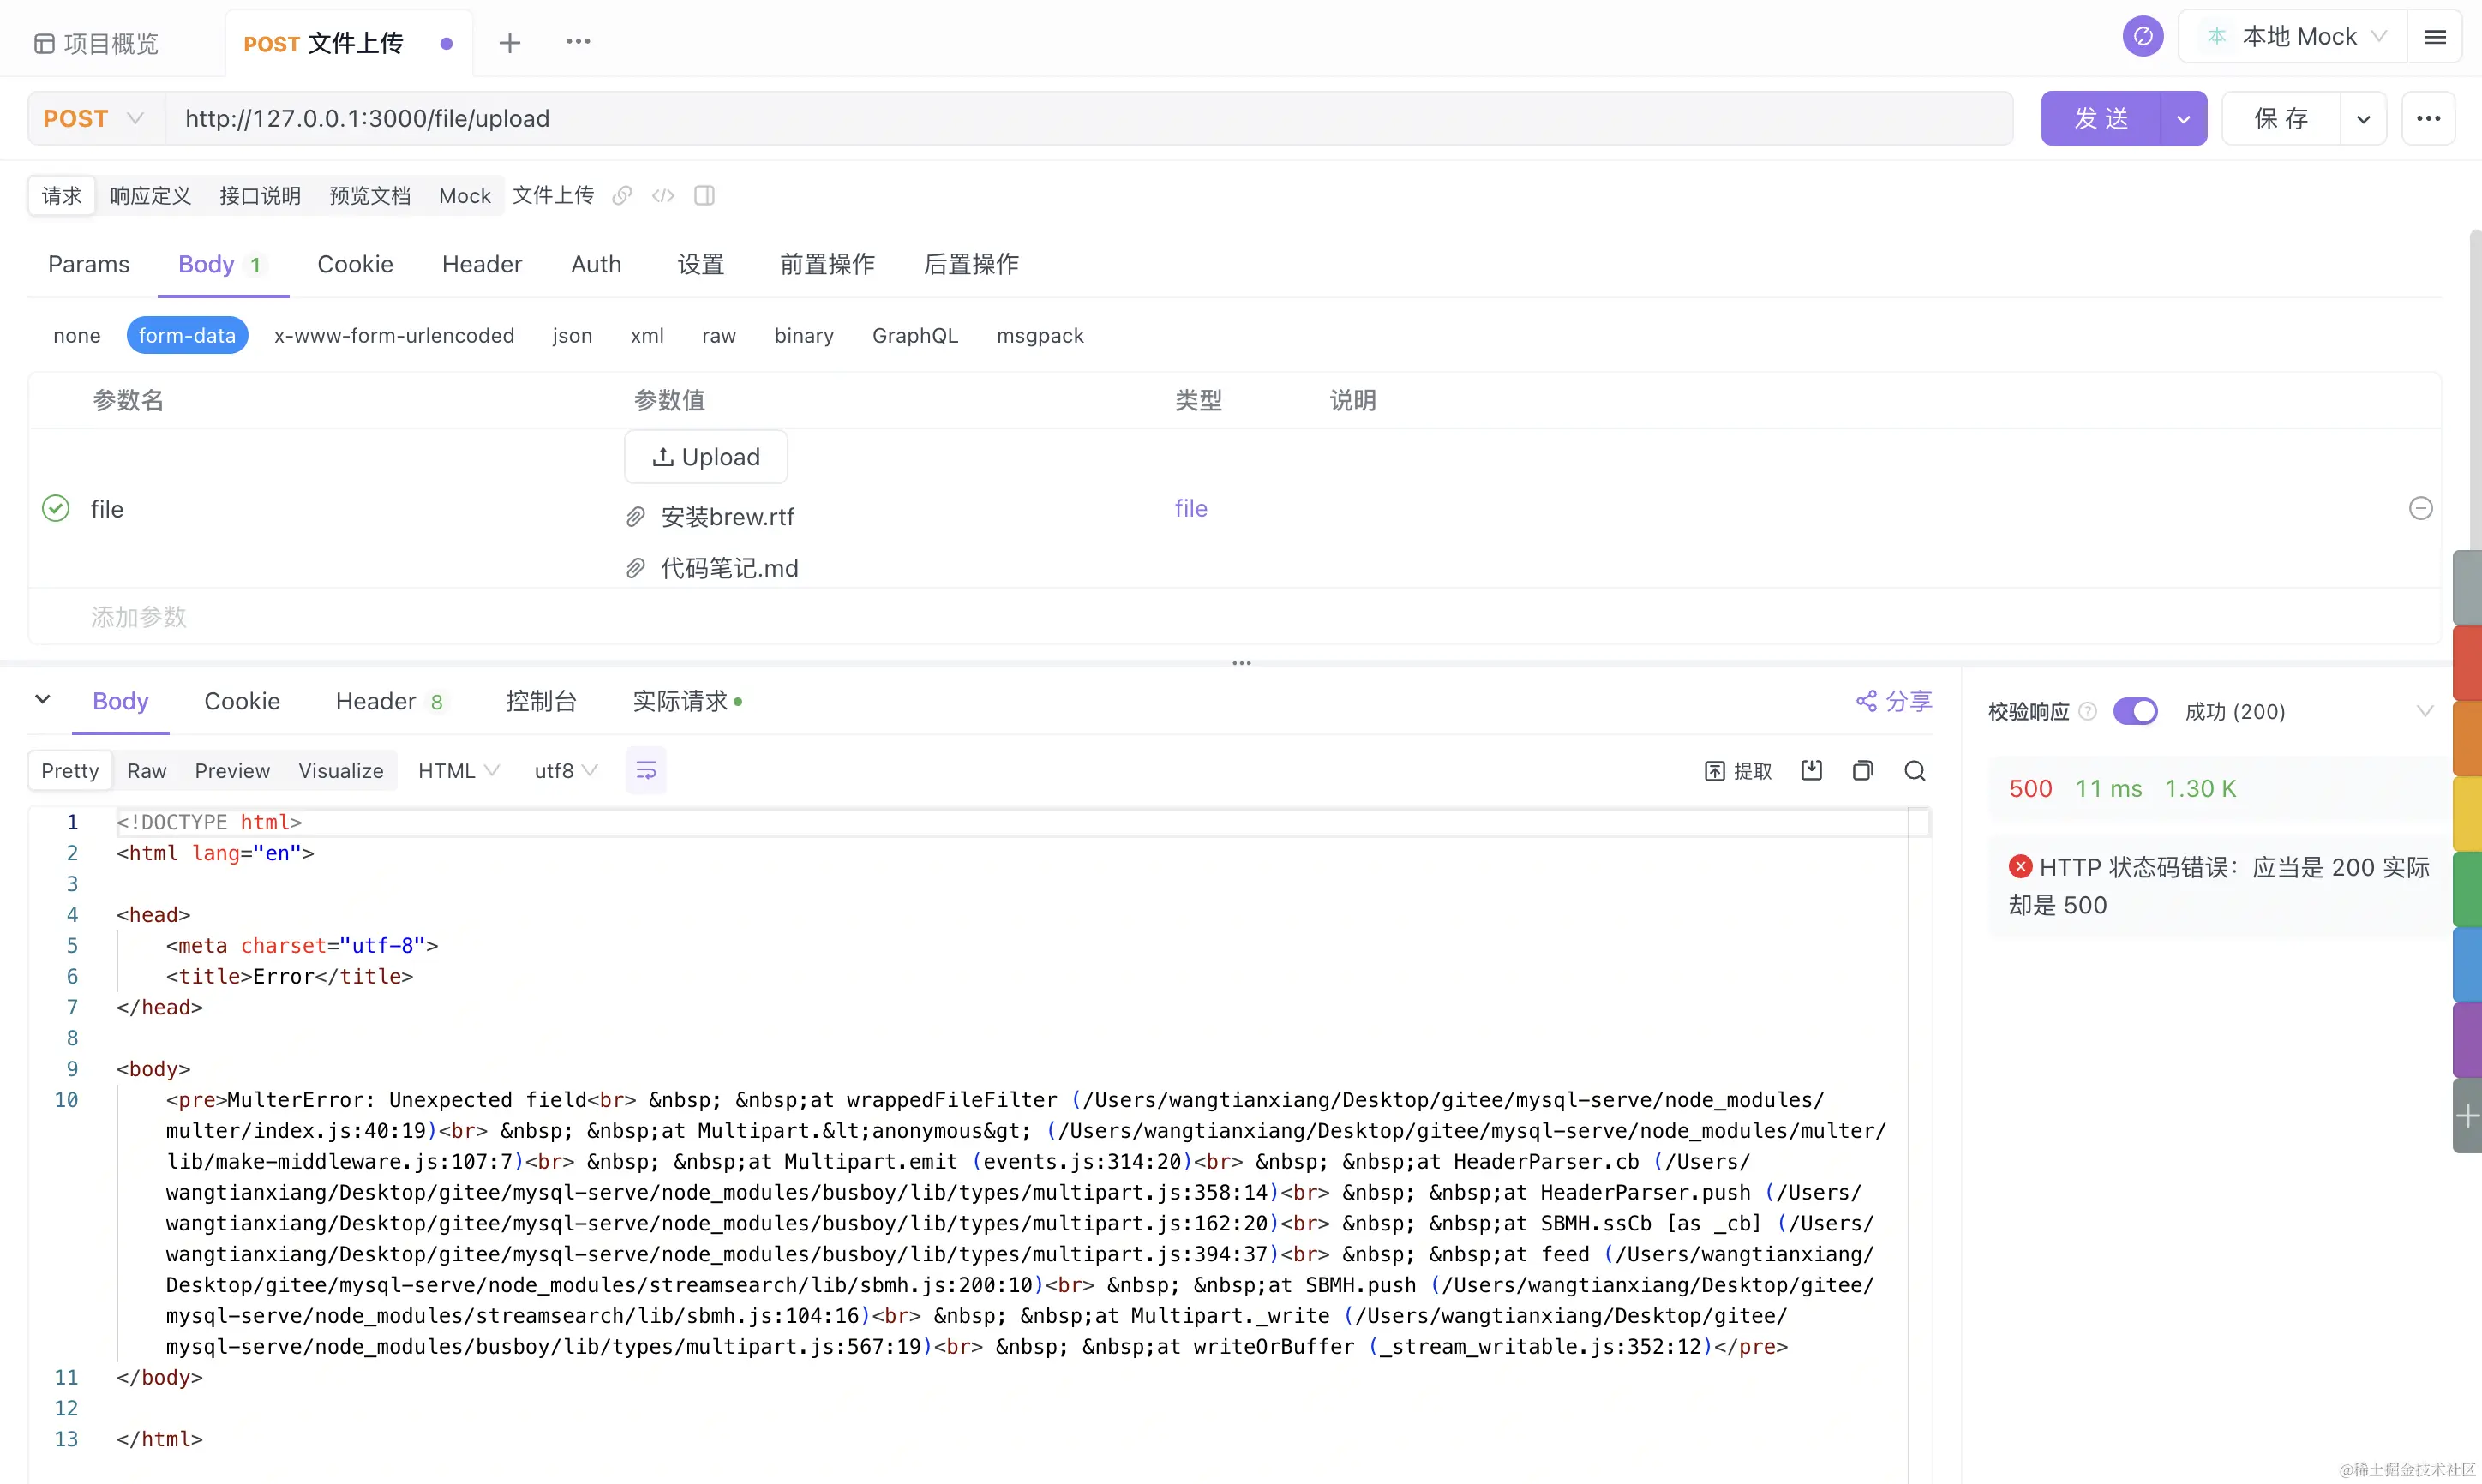This screenshot has width=2482, height=1484.
Task: Click the copy response icon
Action: 1862,770
